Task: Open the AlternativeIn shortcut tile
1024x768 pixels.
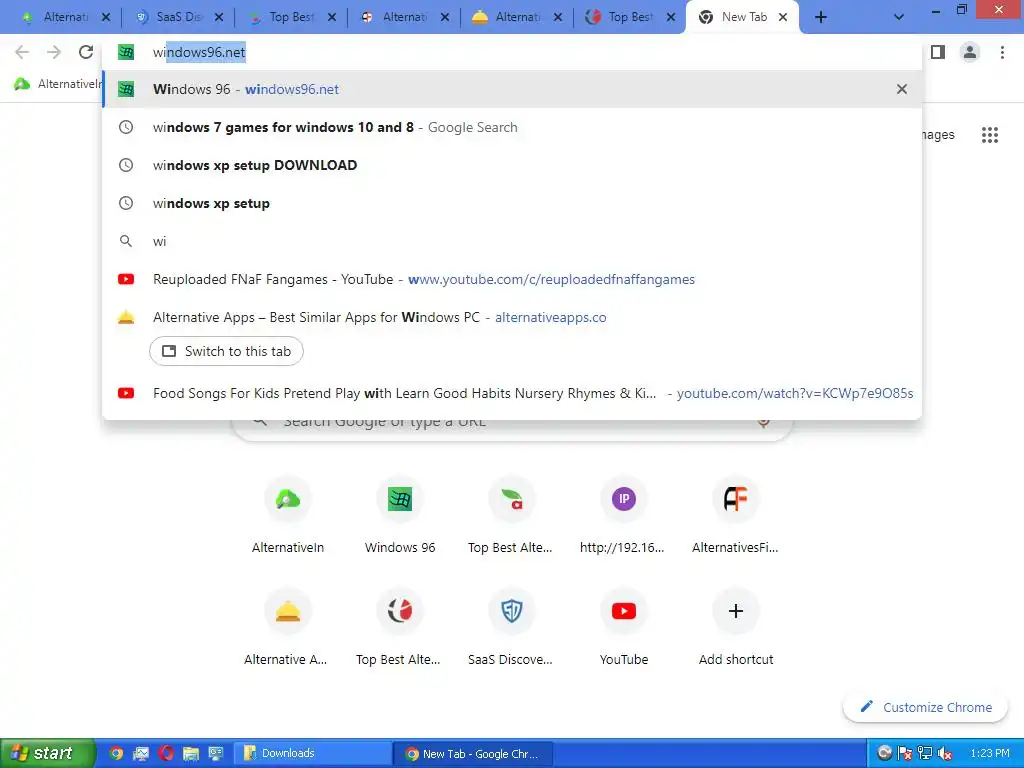Action: (288, 516)
